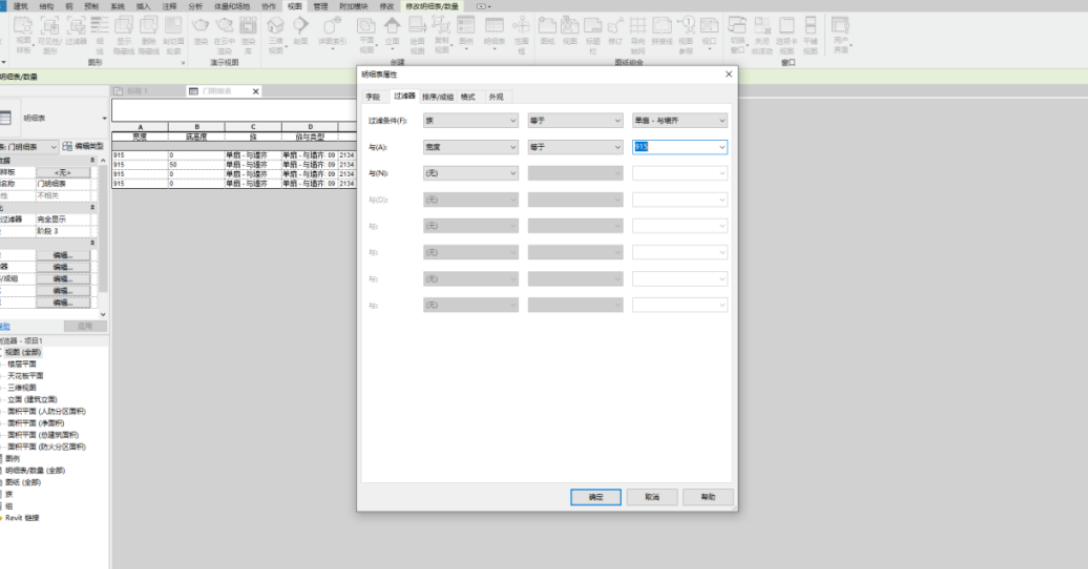
Task: Switch to the 字段 fields tab
Action: click(373, 97)
